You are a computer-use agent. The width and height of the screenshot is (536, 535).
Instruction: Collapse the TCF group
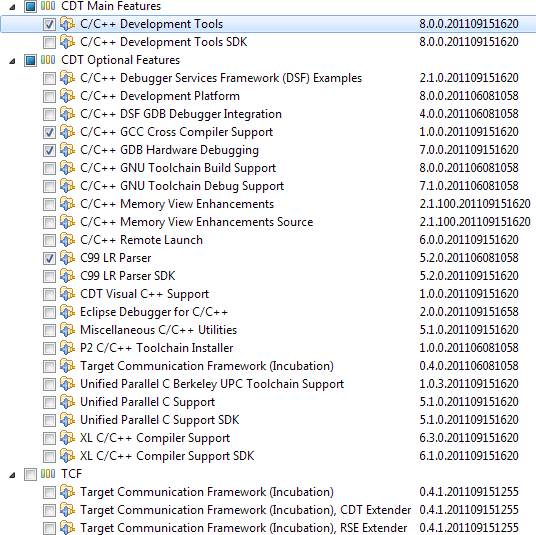point(12,475)
